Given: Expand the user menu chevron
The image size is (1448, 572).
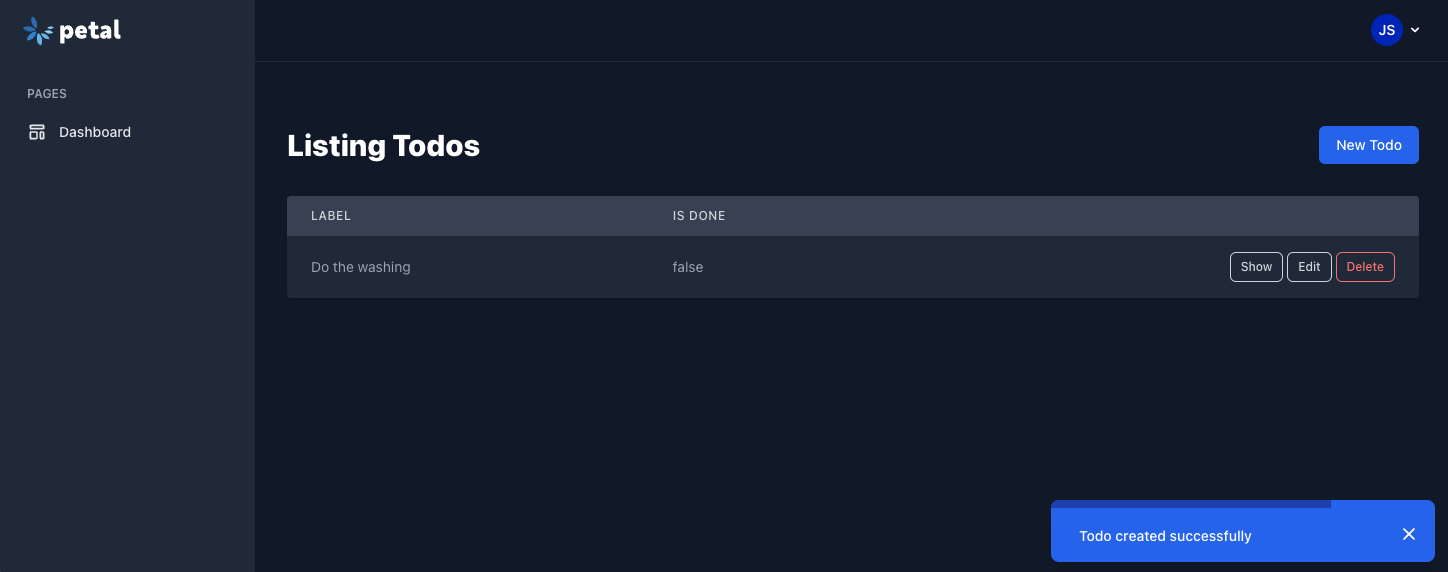Looking at the screenshot, I should pos(1415,30).
